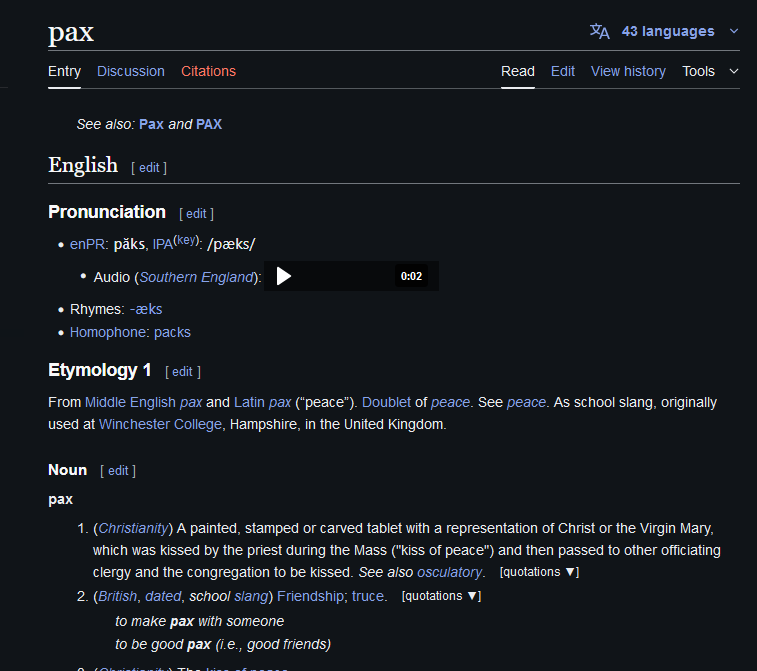757x671 pixels.
Task: Edit the Noun section
Action: point(118,471)
